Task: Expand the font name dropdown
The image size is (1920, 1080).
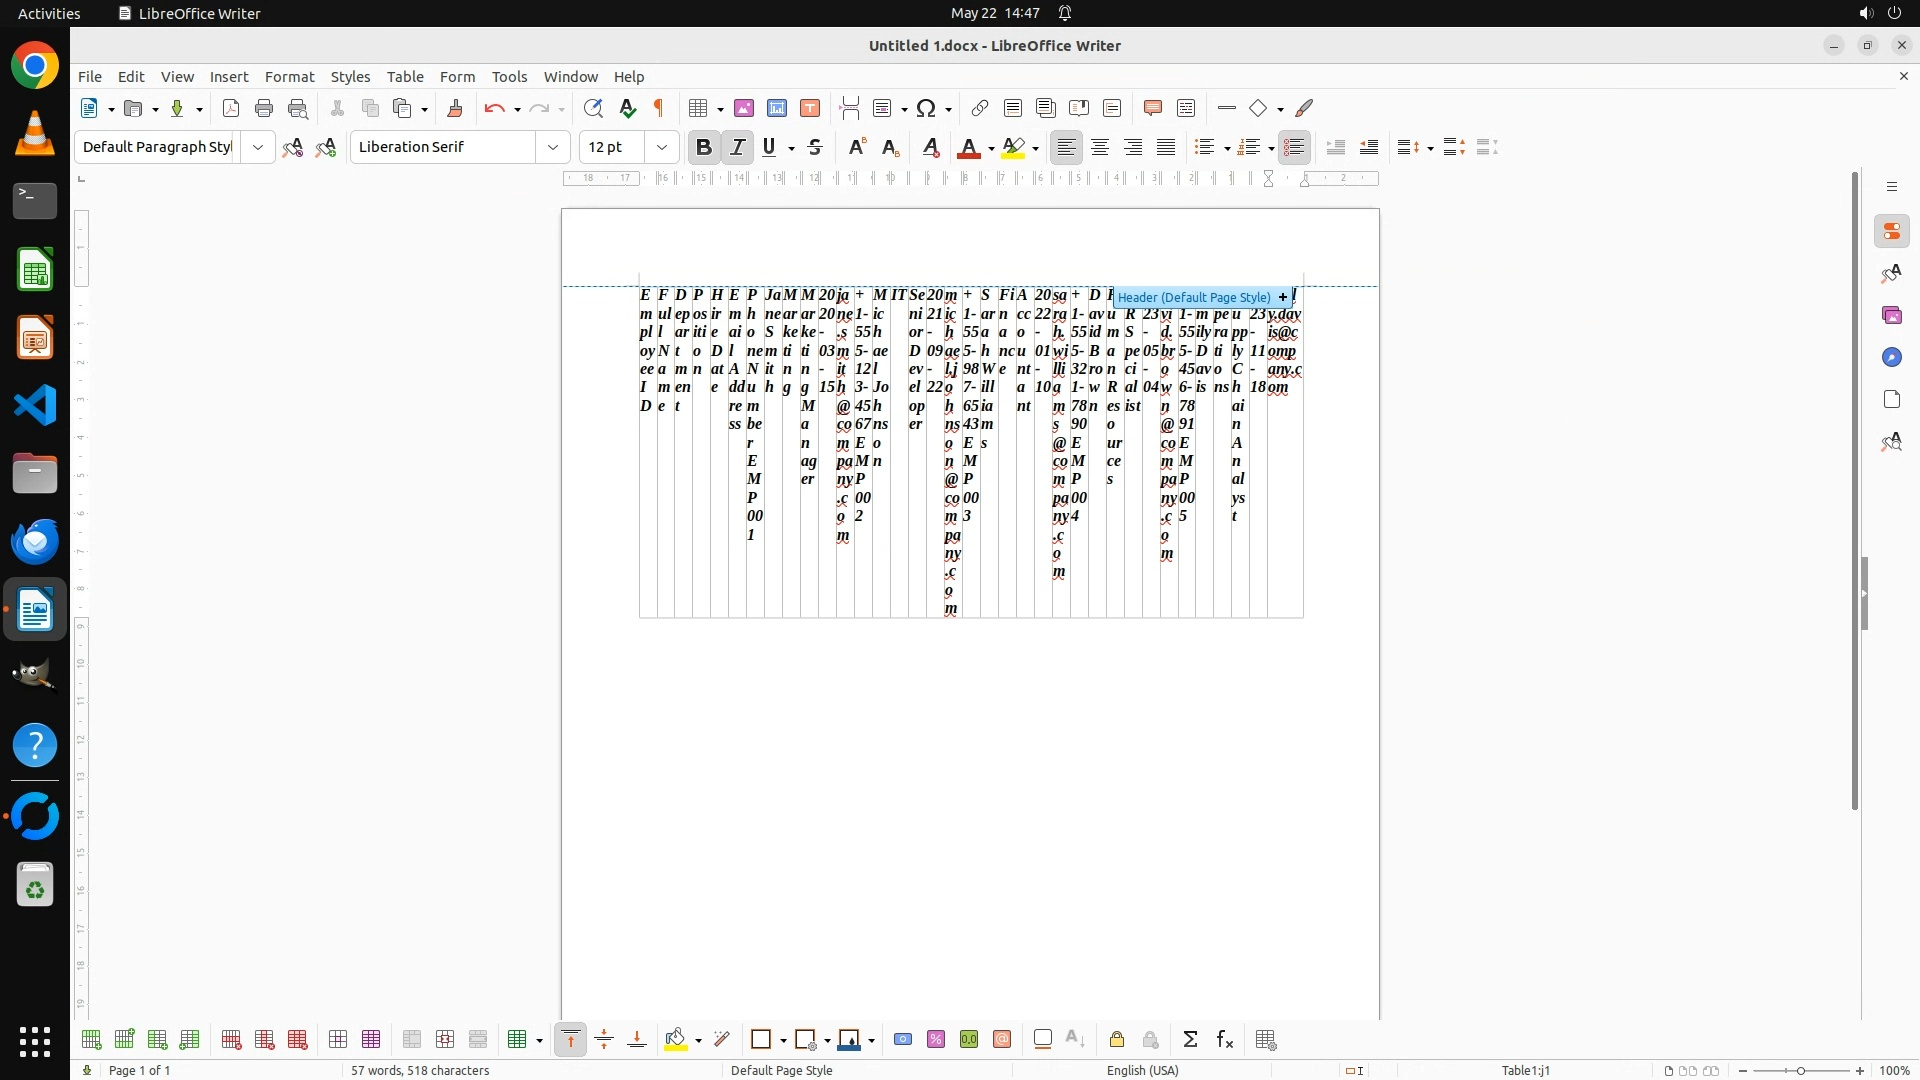Action: tap(553, 147)
